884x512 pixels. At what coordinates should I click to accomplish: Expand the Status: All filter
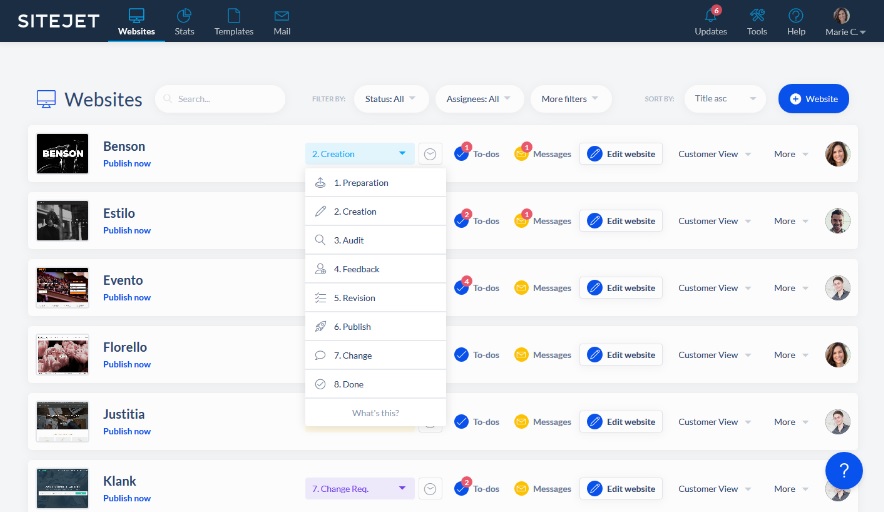pos(391,99)
